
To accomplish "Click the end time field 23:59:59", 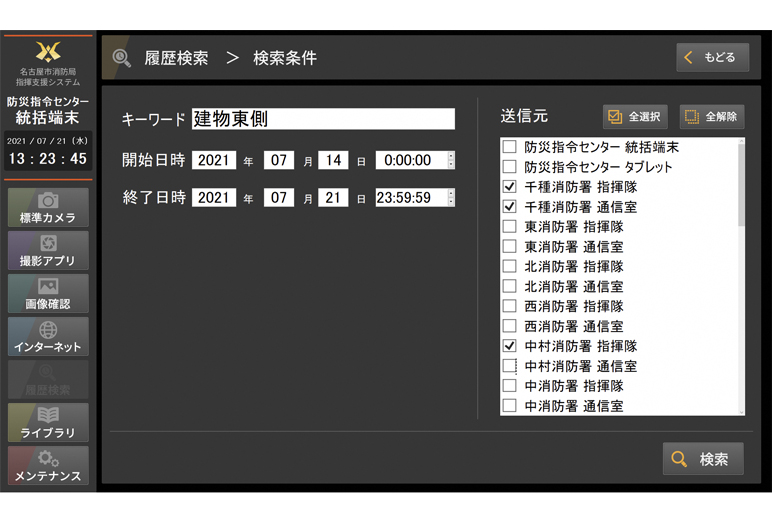I will point(411,197).
